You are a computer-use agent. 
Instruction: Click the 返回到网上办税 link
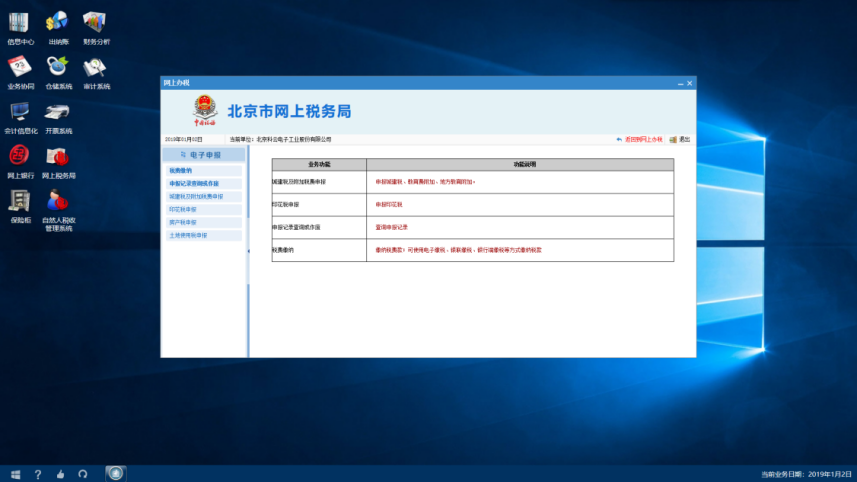pyautogui.click(x=643, y=139)
